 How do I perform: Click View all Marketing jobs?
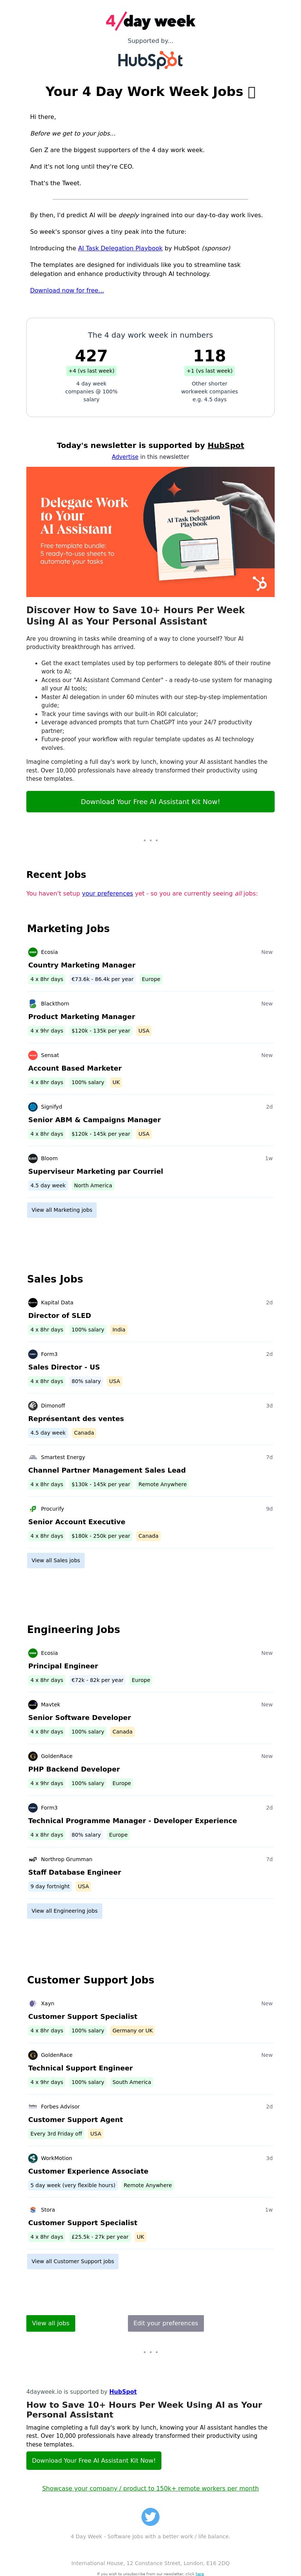coord(62,1210)
